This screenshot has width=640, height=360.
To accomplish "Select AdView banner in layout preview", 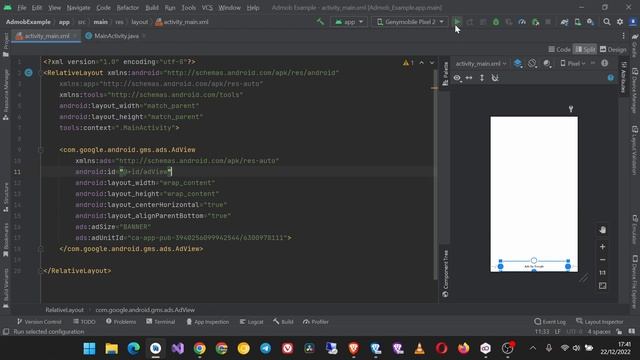I will [534, 266].
